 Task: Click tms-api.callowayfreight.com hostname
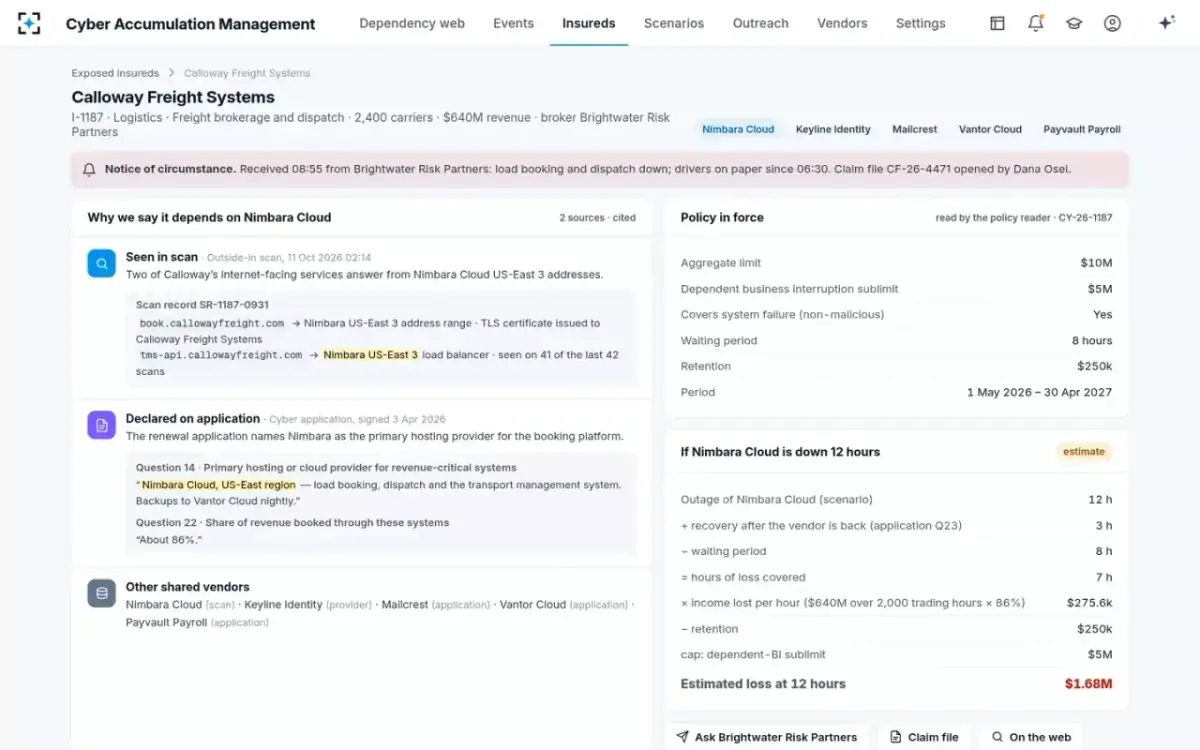(x=221, y=354)
